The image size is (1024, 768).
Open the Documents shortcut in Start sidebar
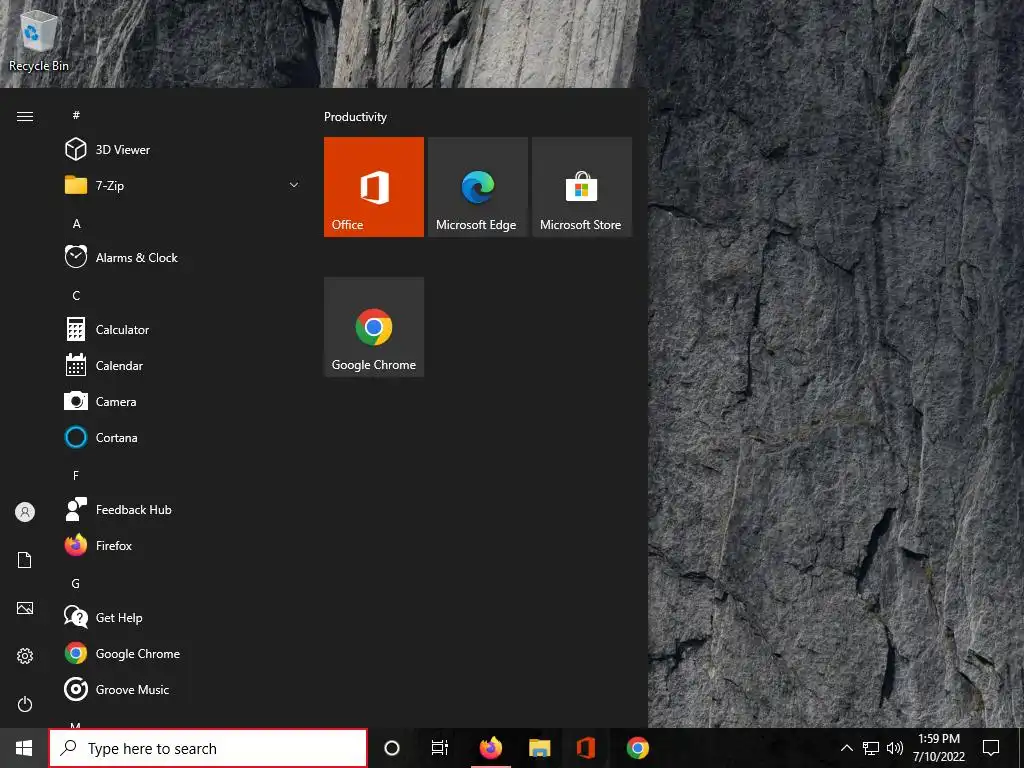pos(25,560)
